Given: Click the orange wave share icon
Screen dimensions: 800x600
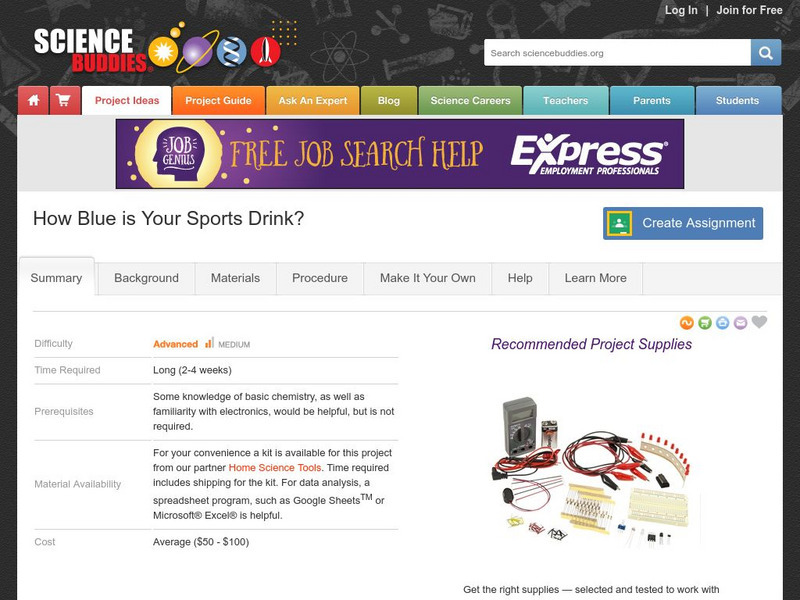Looking at the screenshot, I should (687, 322).
